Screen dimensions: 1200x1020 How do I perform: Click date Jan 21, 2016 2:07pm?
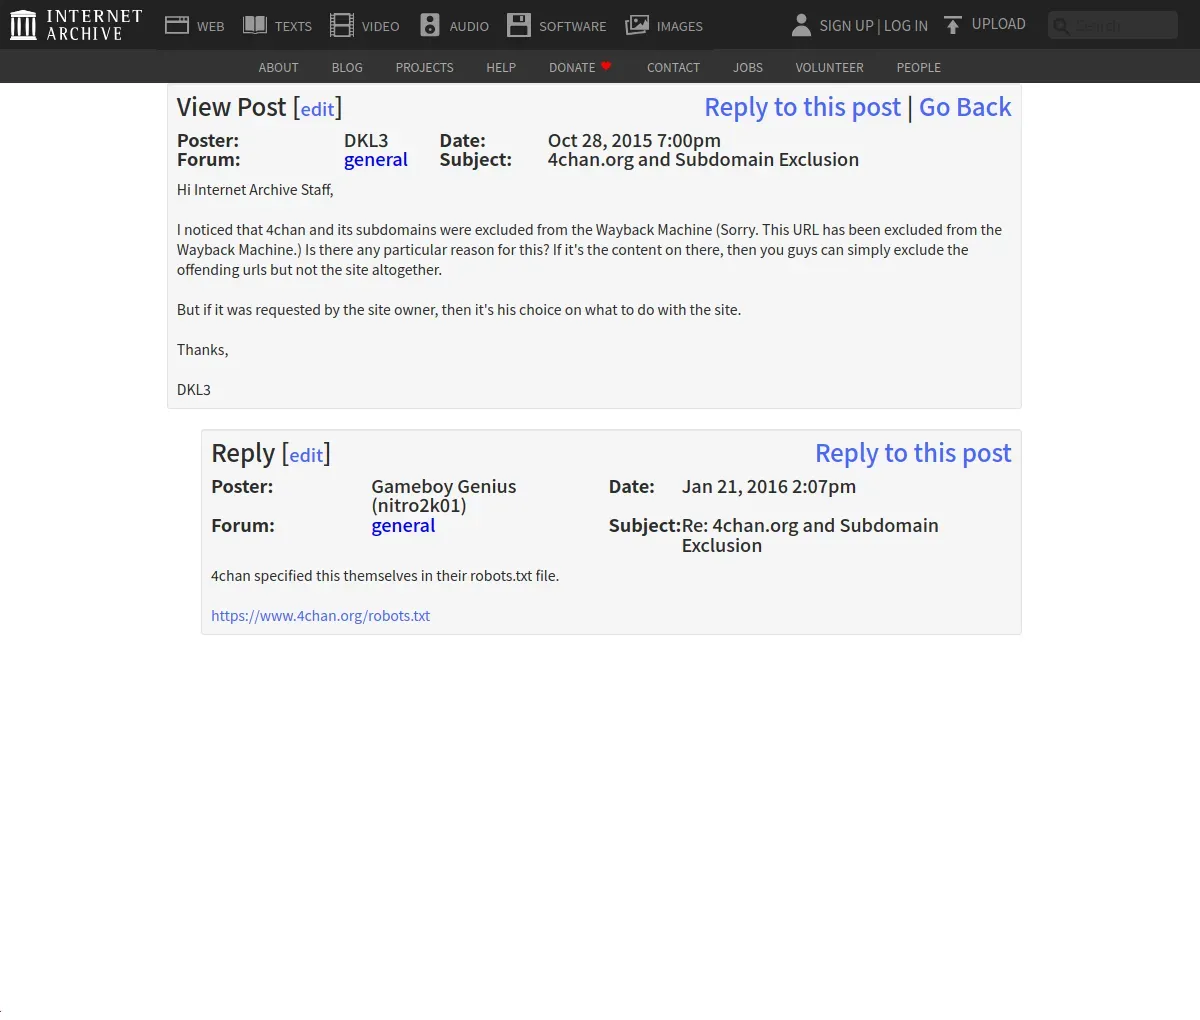pyautogui.click(x=769, y=487)
